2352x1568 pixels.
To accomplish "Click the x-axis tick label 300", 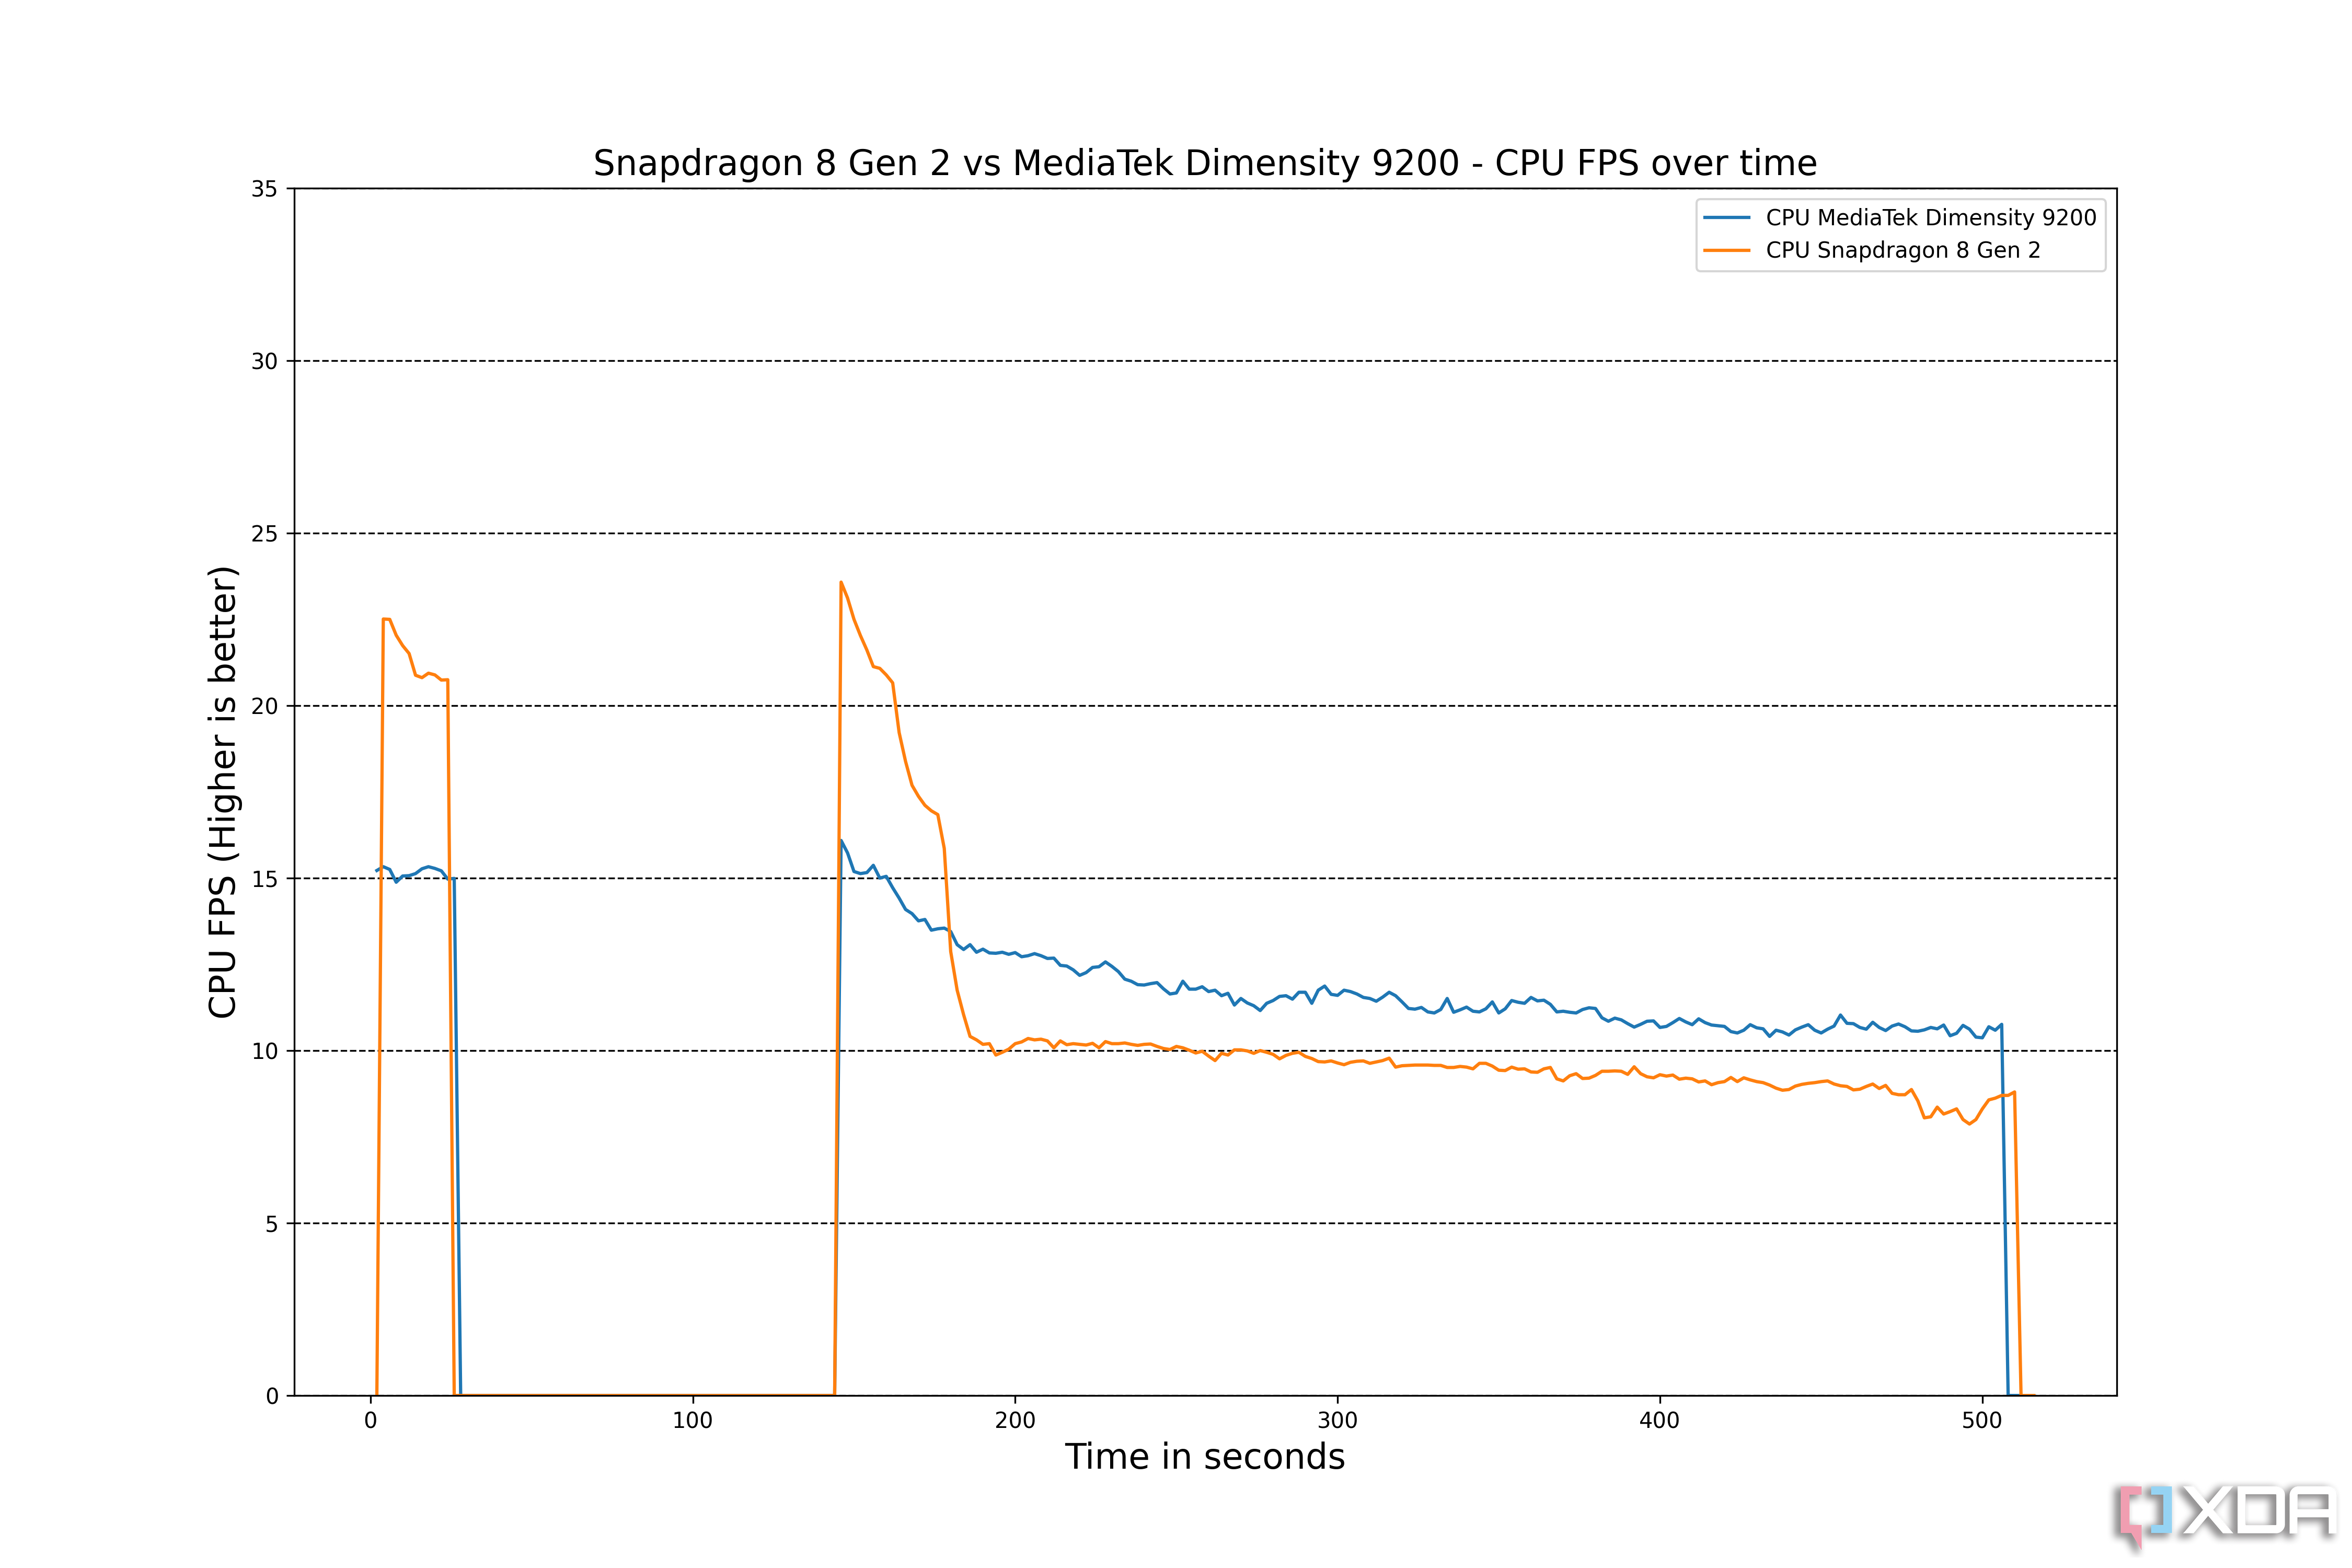I will click(1337, 1421).
